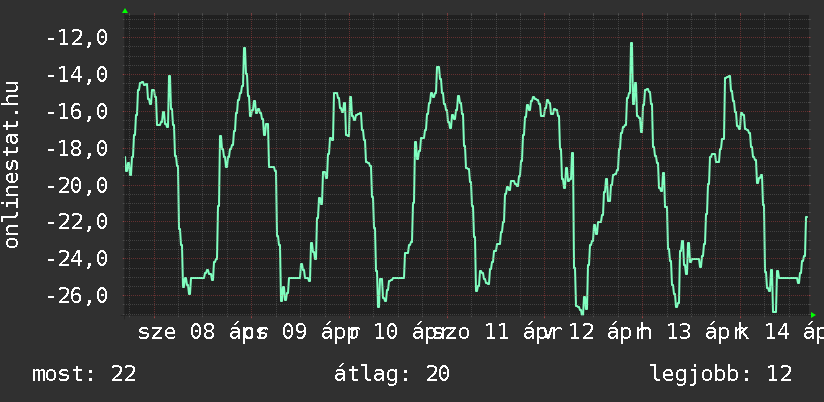Select the '08' date on the time axis
The width and height of the screenshot is (824, 402).
tap(202, 332)
